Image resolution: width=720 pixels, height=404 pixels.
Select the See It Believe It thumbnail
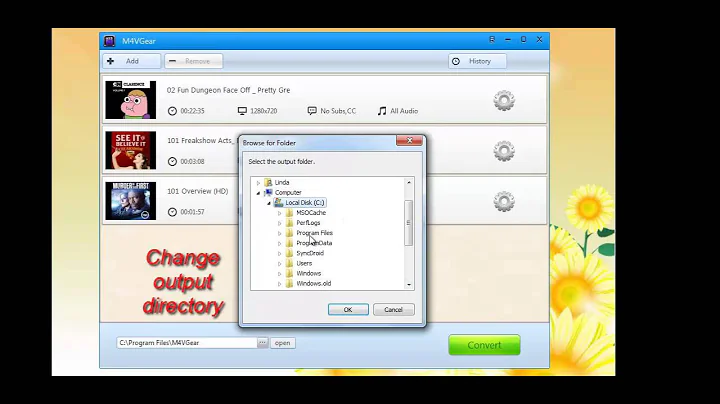tap(130, 151)
